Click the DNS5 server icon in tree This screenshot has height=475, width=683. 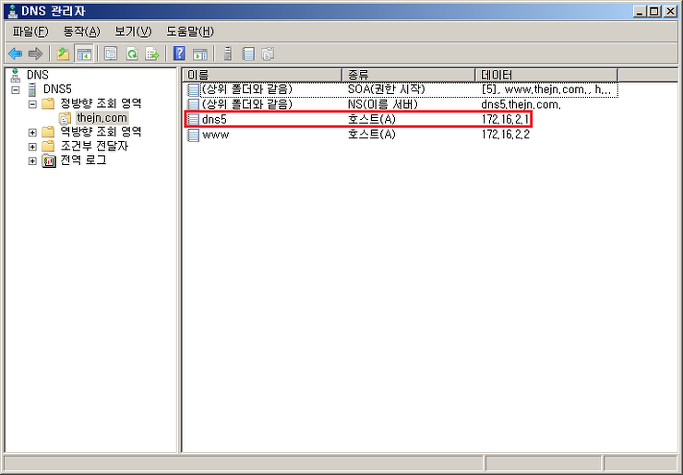tap(32, 90)
